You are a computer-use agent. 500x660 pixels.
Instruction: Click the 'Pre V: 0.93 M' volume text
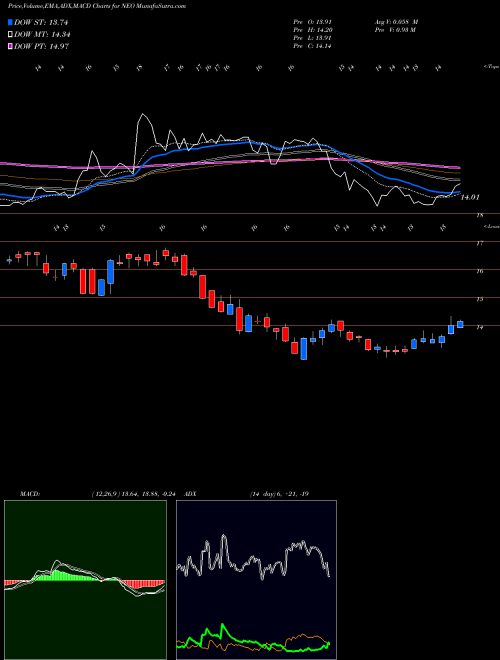coord(395,30)
